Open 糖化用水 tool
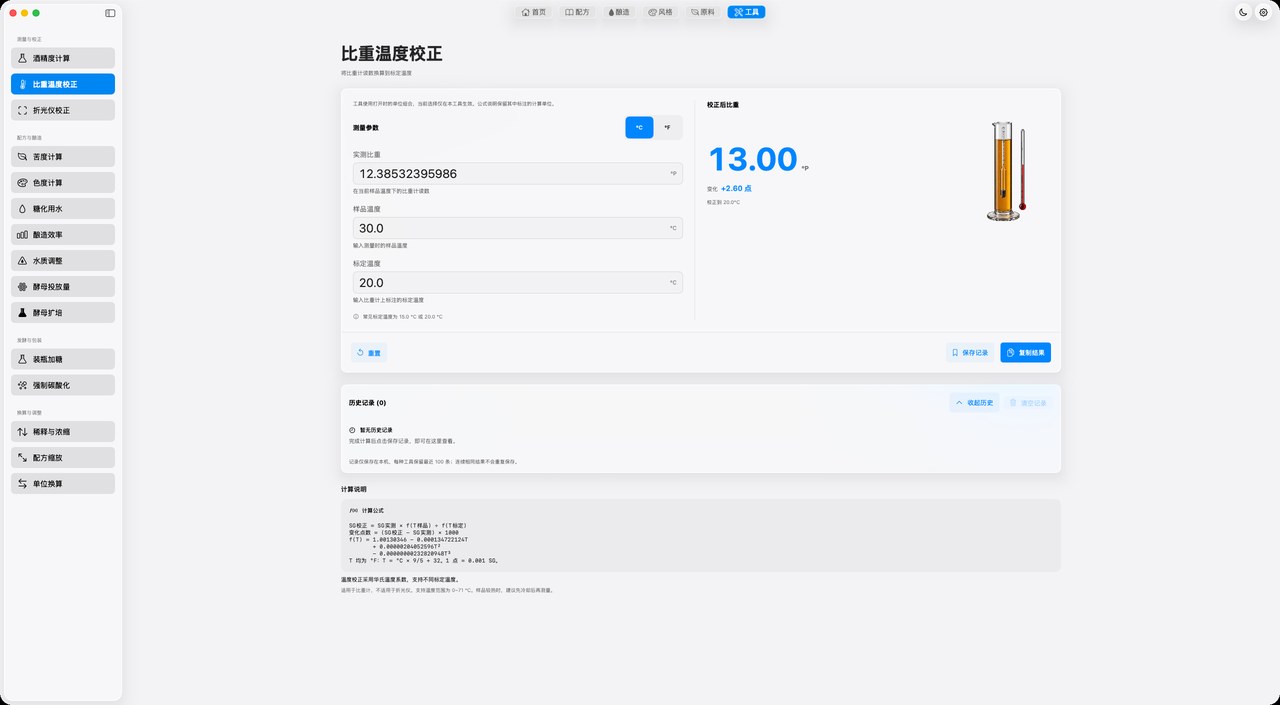1280x705 pixels. point(63,209)
